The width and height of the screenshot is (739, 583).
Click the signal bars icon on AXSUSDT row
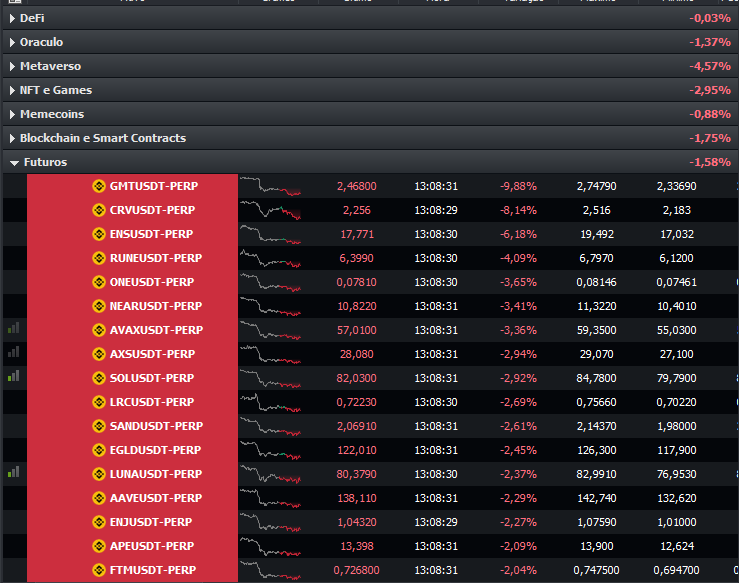tap(14, 352)
